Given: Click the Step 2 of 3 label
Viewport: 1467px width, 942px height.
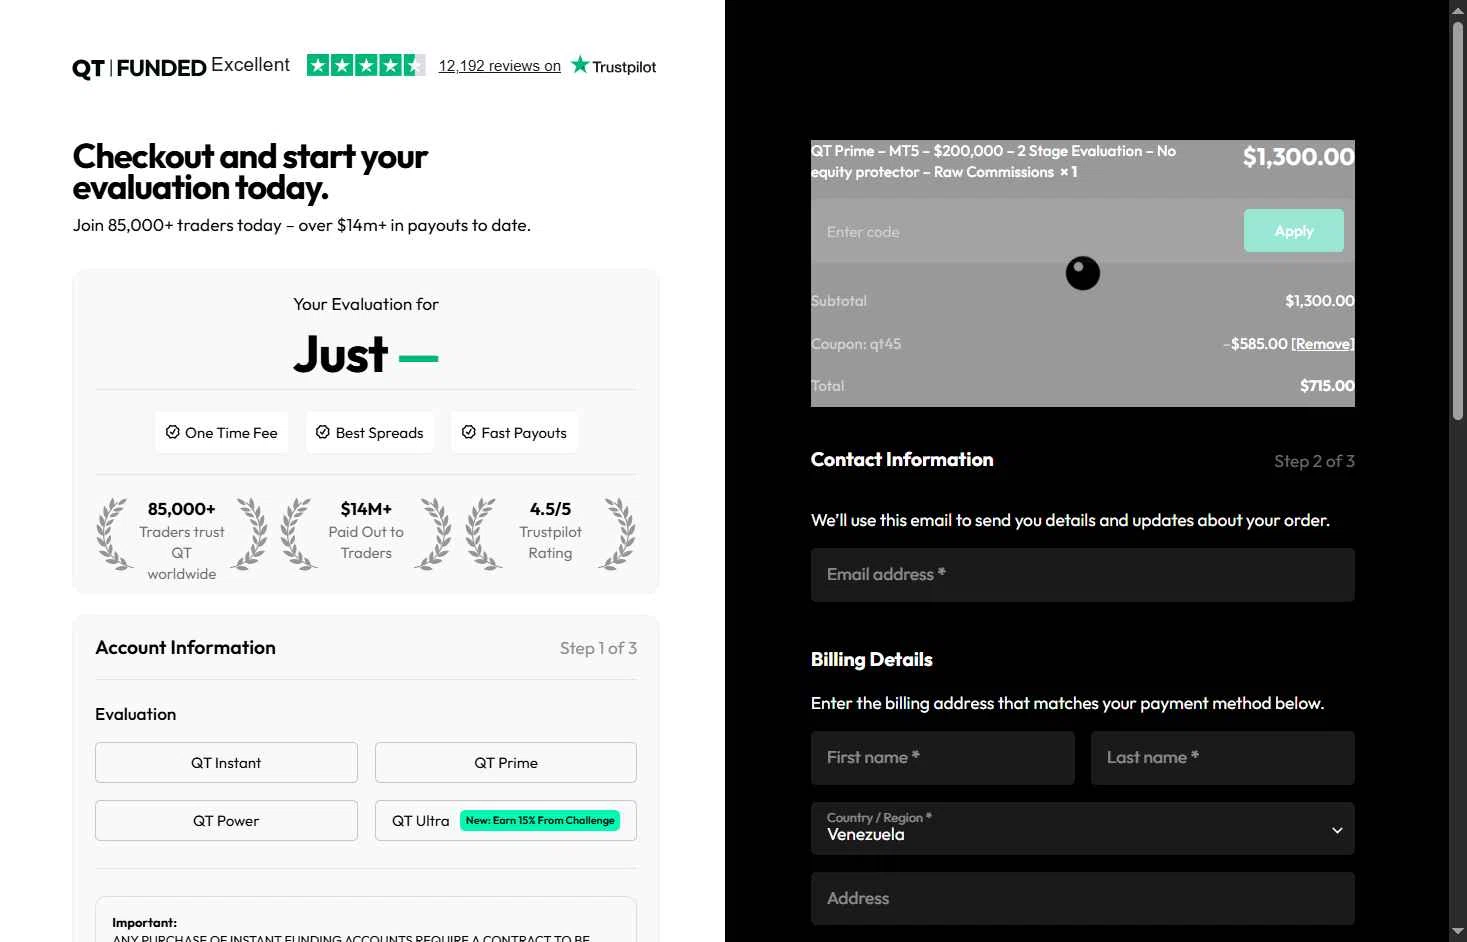Looking at the screenshot, I should tap(1314, 461).
